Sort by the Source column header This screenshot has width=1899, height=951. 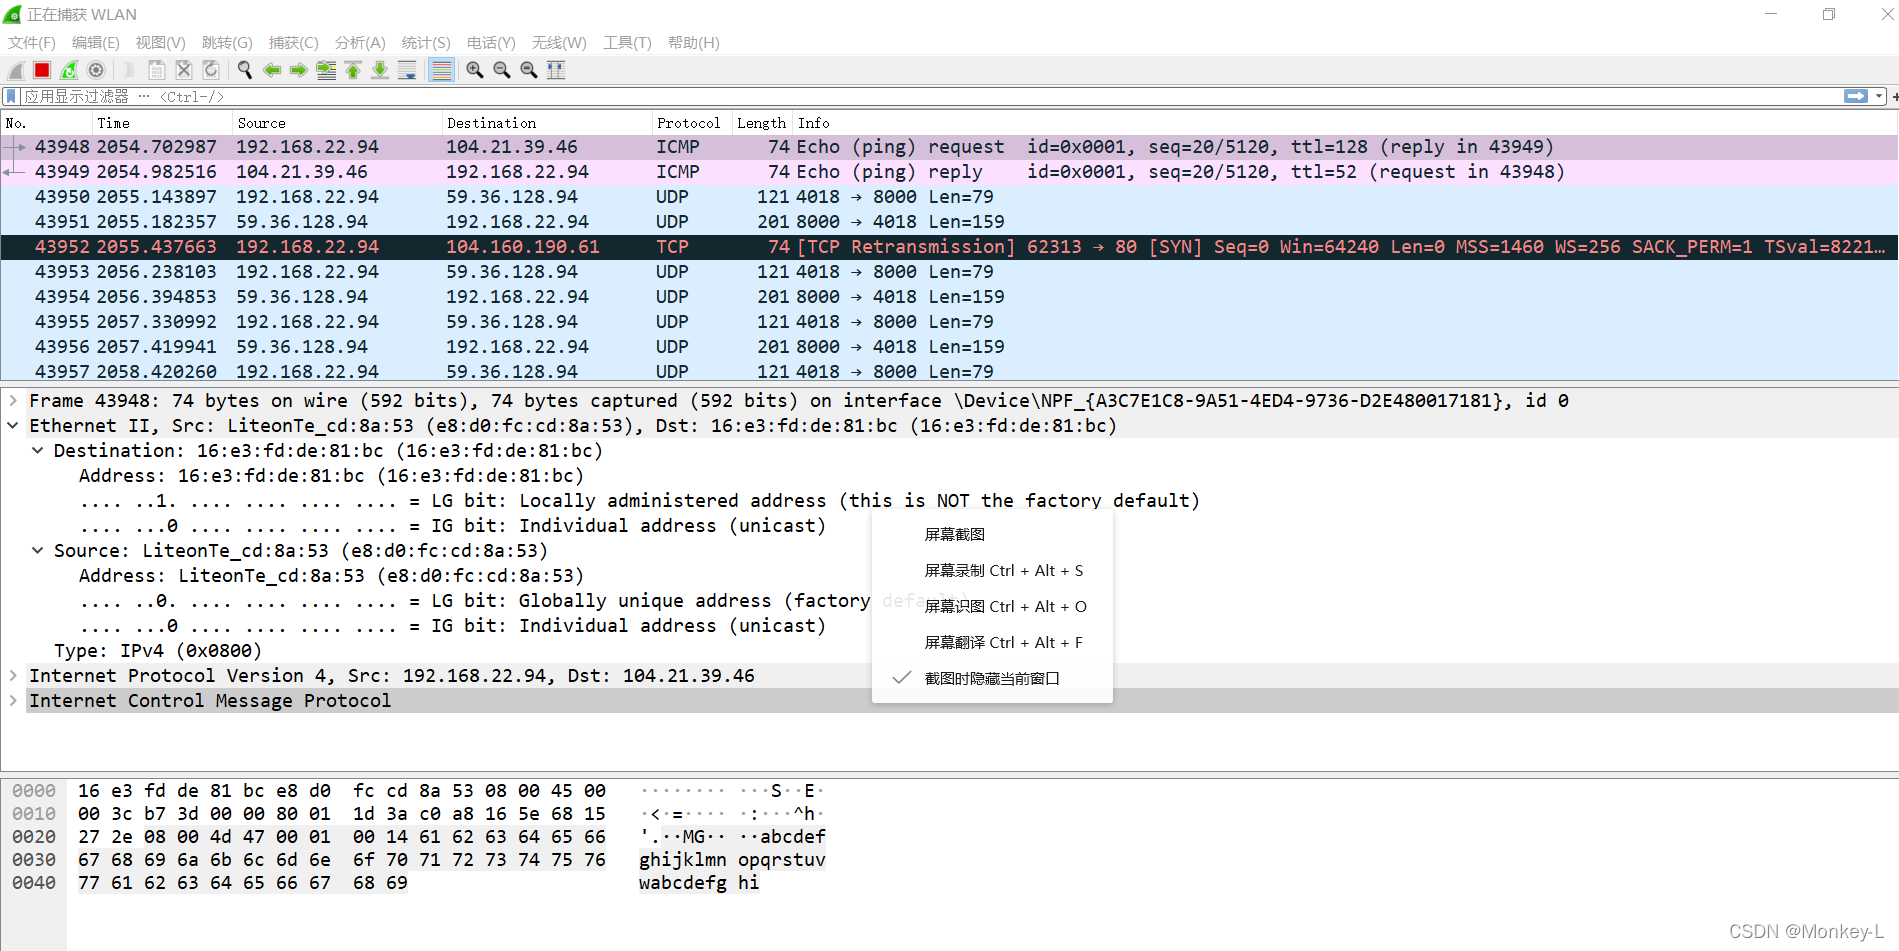[337, 123]
